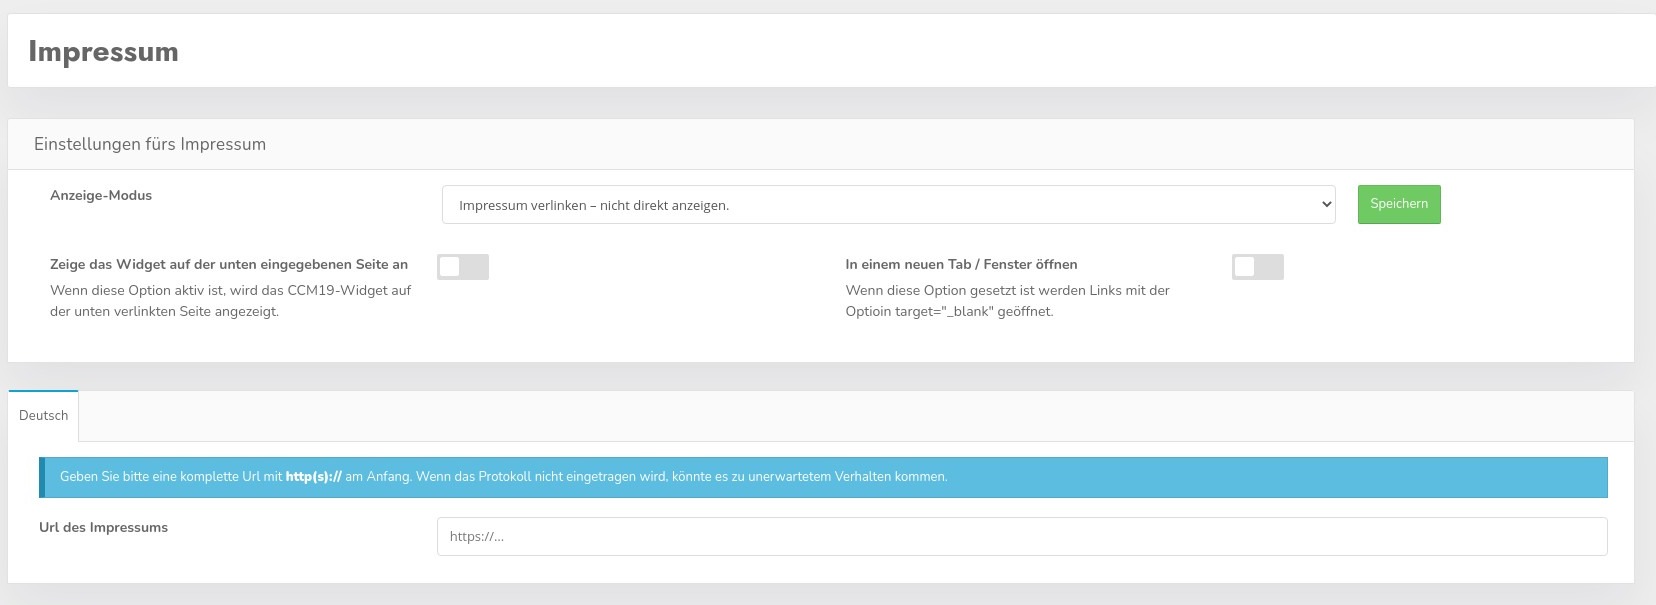Click the 'Url des Impressums' label
The image size is (1656, 605).
click(x=103, y=528)
